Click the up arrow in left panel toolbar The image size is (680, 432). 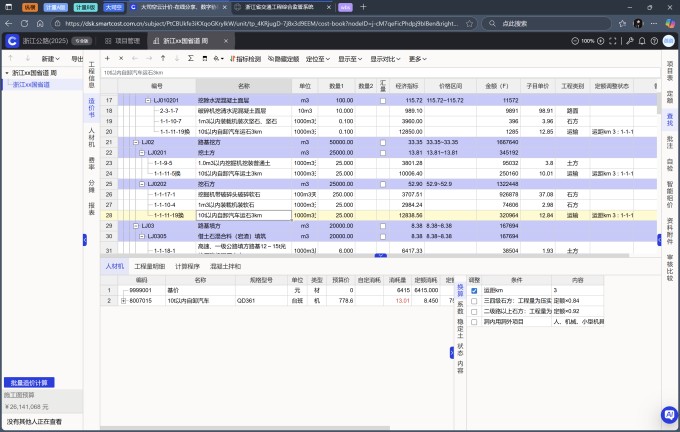11,59
